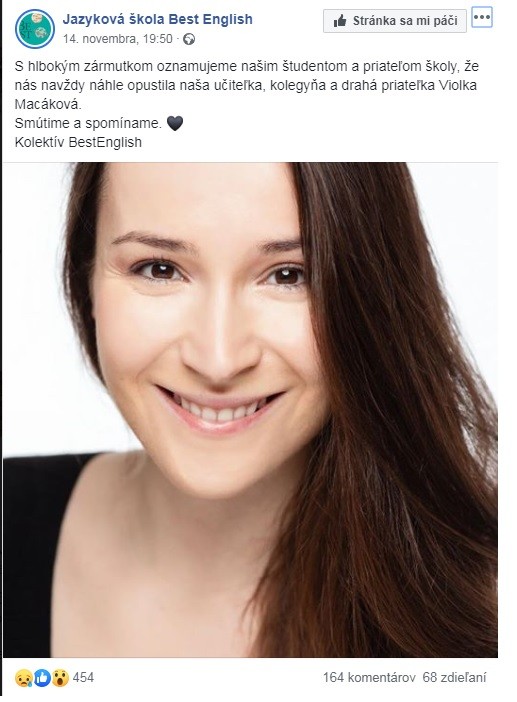This screenshot has height=702, width=517.
Task: Open 'Jazyková škola Best English' page link
Action: pyautogui.click(x=158, y=19)
